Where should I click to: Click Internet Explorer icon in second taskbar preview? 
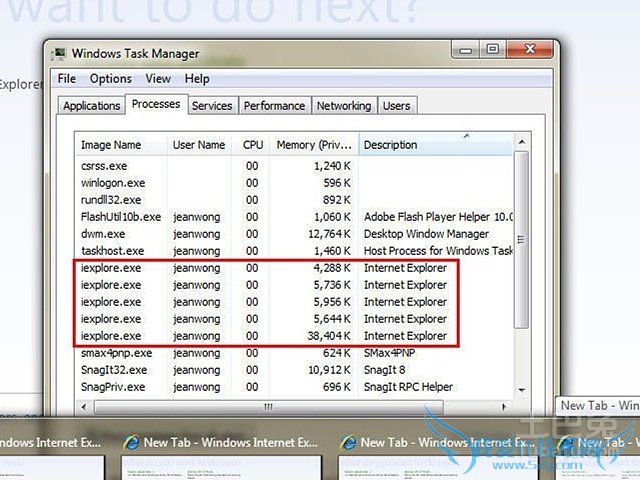click(132, 443)
